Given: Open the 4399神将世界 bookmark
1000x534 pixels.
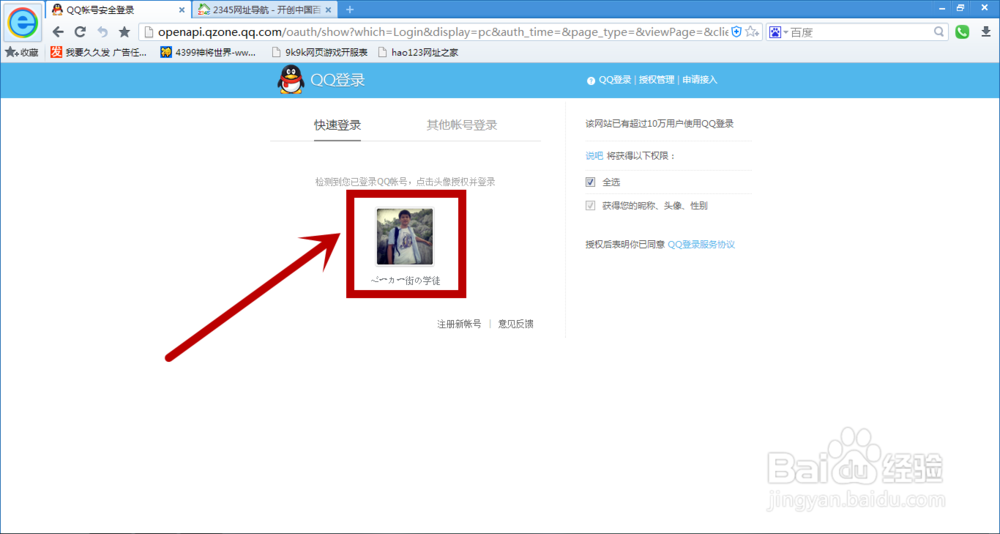Looking at the screenshot, I should [x=208, y=52].
